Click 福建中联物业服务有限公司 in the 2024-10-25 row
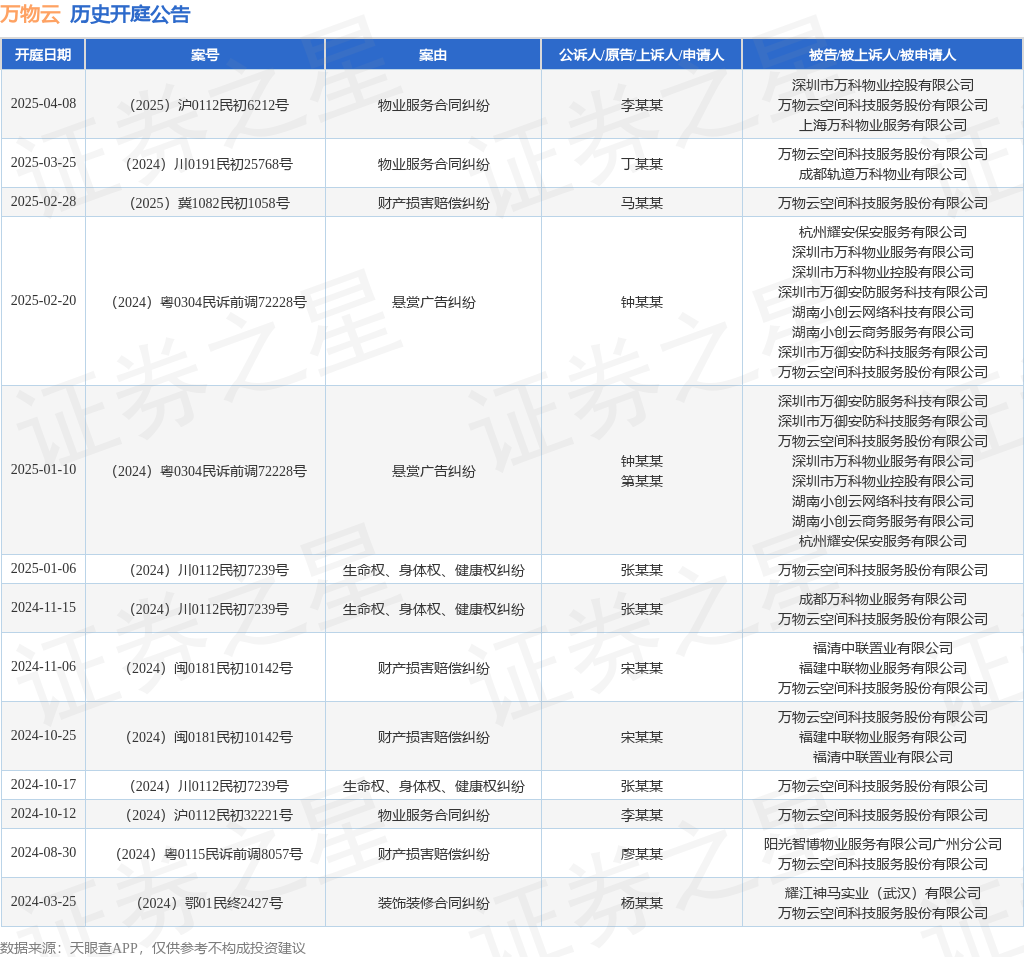 882,737
